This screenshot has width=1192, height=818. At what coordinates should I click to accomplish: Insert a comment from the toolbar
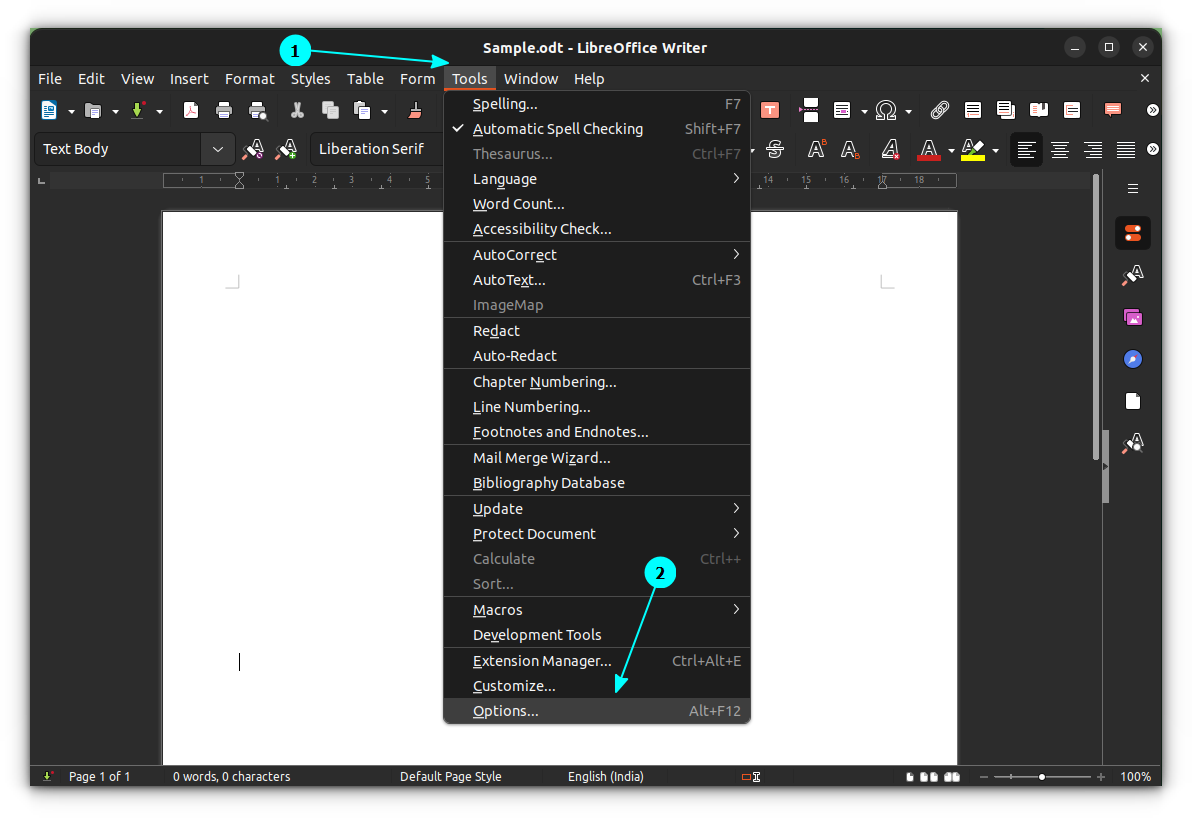pyautogui.click(x=1113, y=110)
